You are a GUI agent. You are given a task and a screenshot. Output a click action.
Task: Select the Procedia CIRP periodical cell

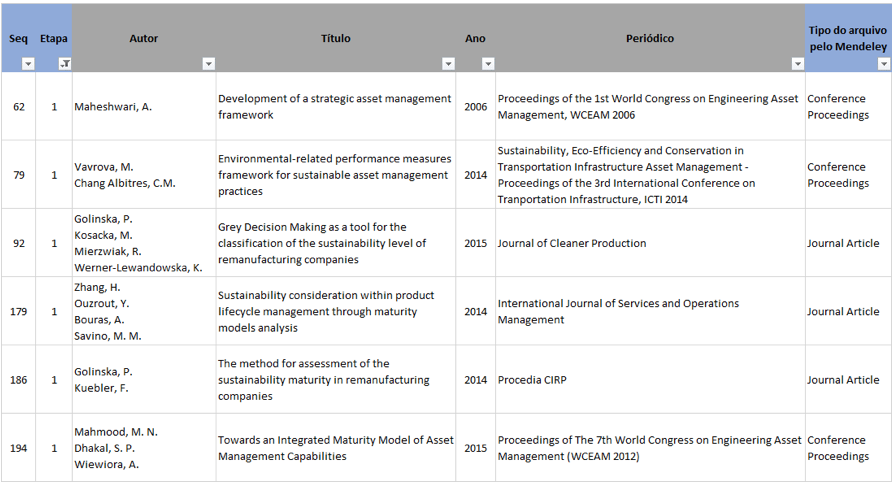650,379
